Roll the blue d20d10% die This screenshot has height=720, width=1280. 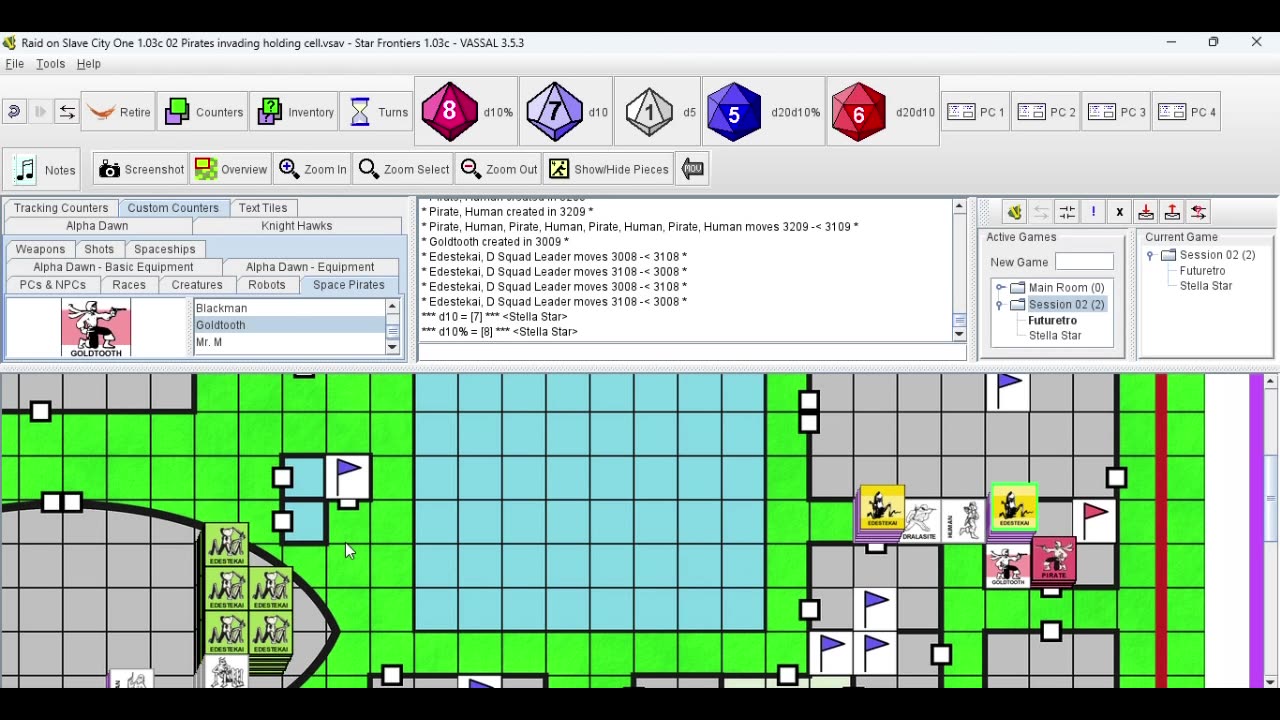pos(763,112)
